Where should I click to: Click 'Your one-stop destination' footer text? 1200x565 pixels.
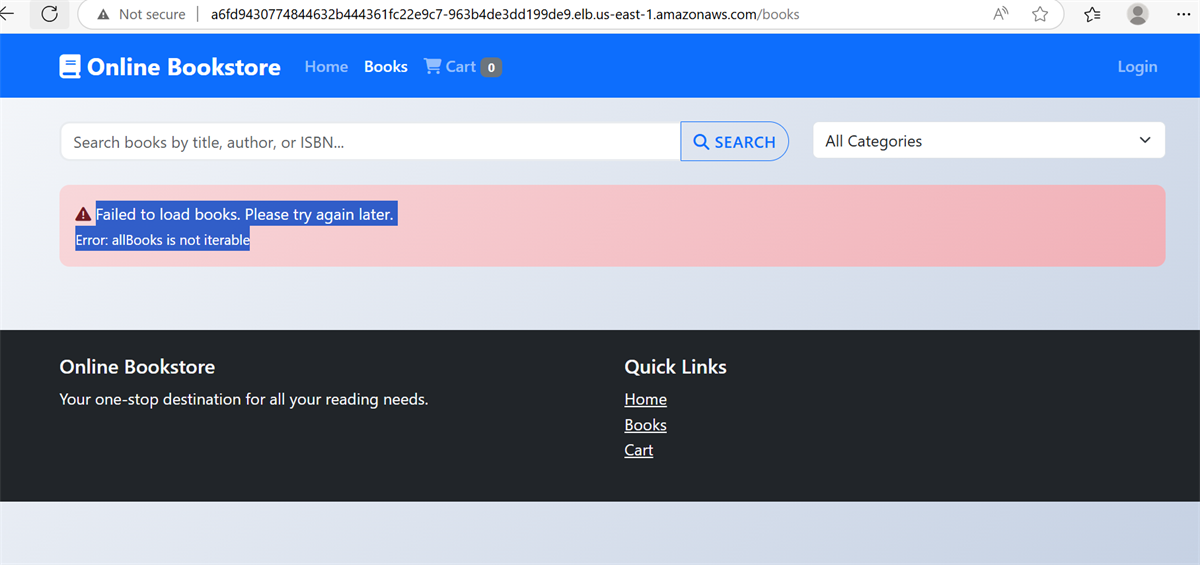pos(244,399)
